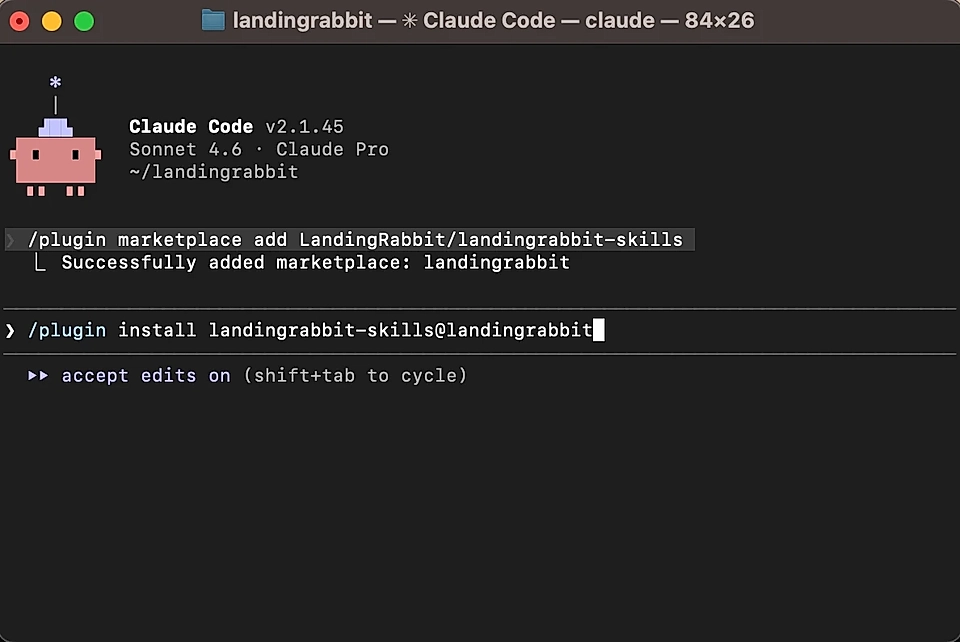This screenshot has height=642, width=960.
Task: Expand the Successfully added marketplace result line
Action: [316, 262]
